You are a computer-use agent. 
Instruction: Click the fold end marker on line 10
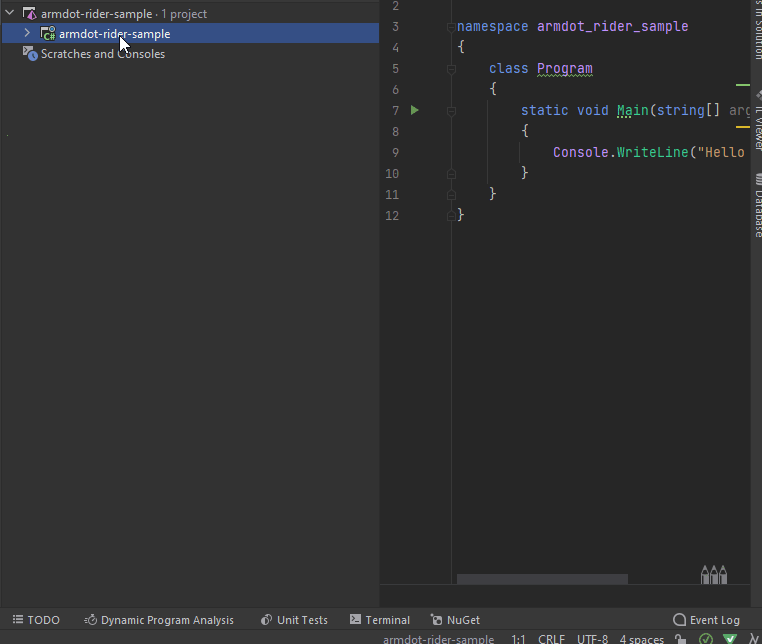click(451, 174)
